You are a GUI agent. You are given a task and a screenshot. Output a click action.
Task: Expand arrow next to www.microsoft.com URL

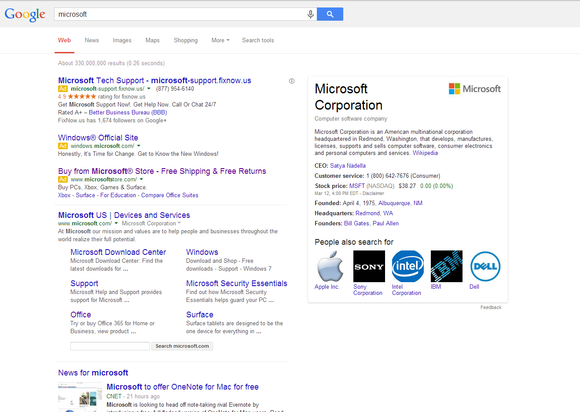(x=116, y=223)
